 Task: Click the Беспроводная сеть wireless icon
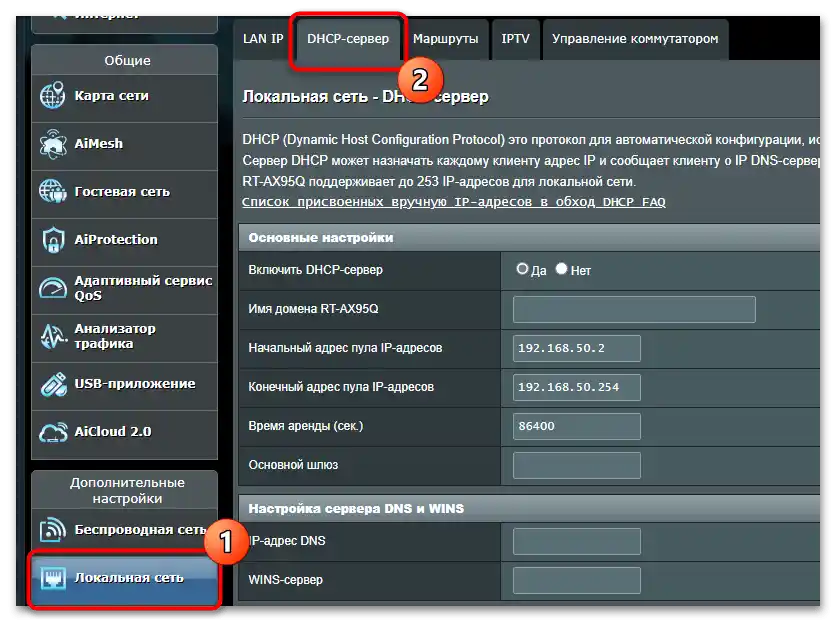point(52,530)
